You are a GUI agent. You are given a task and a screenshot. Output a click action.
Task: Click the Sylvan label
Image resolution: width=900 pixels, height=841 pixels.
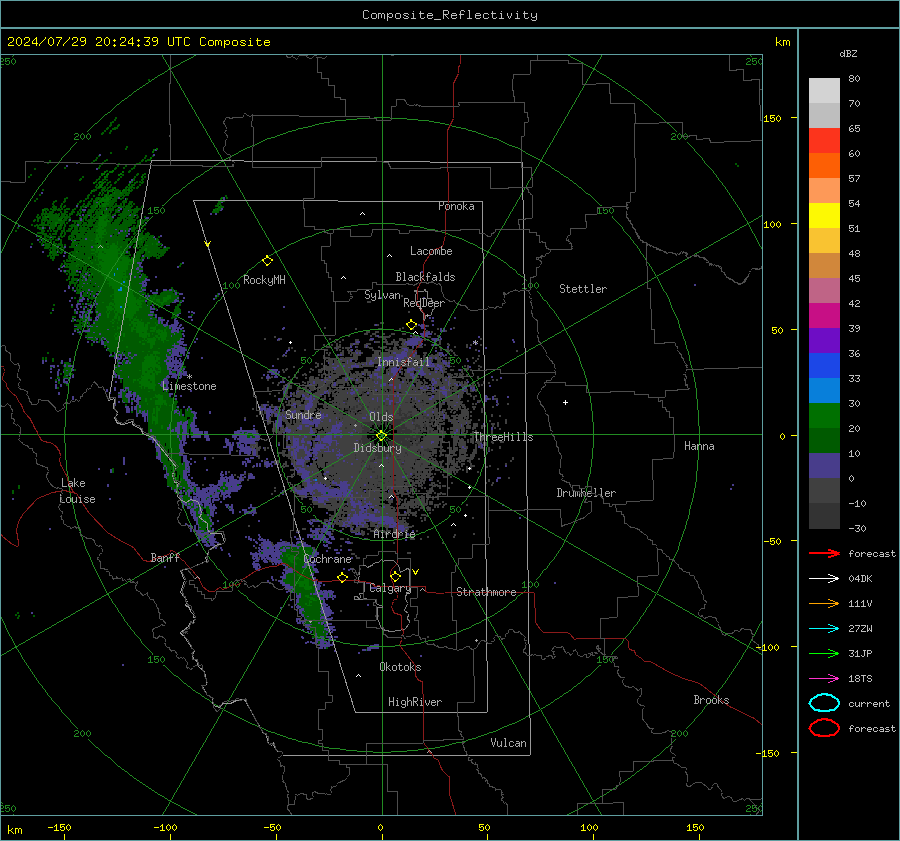[x=383, y=295]
